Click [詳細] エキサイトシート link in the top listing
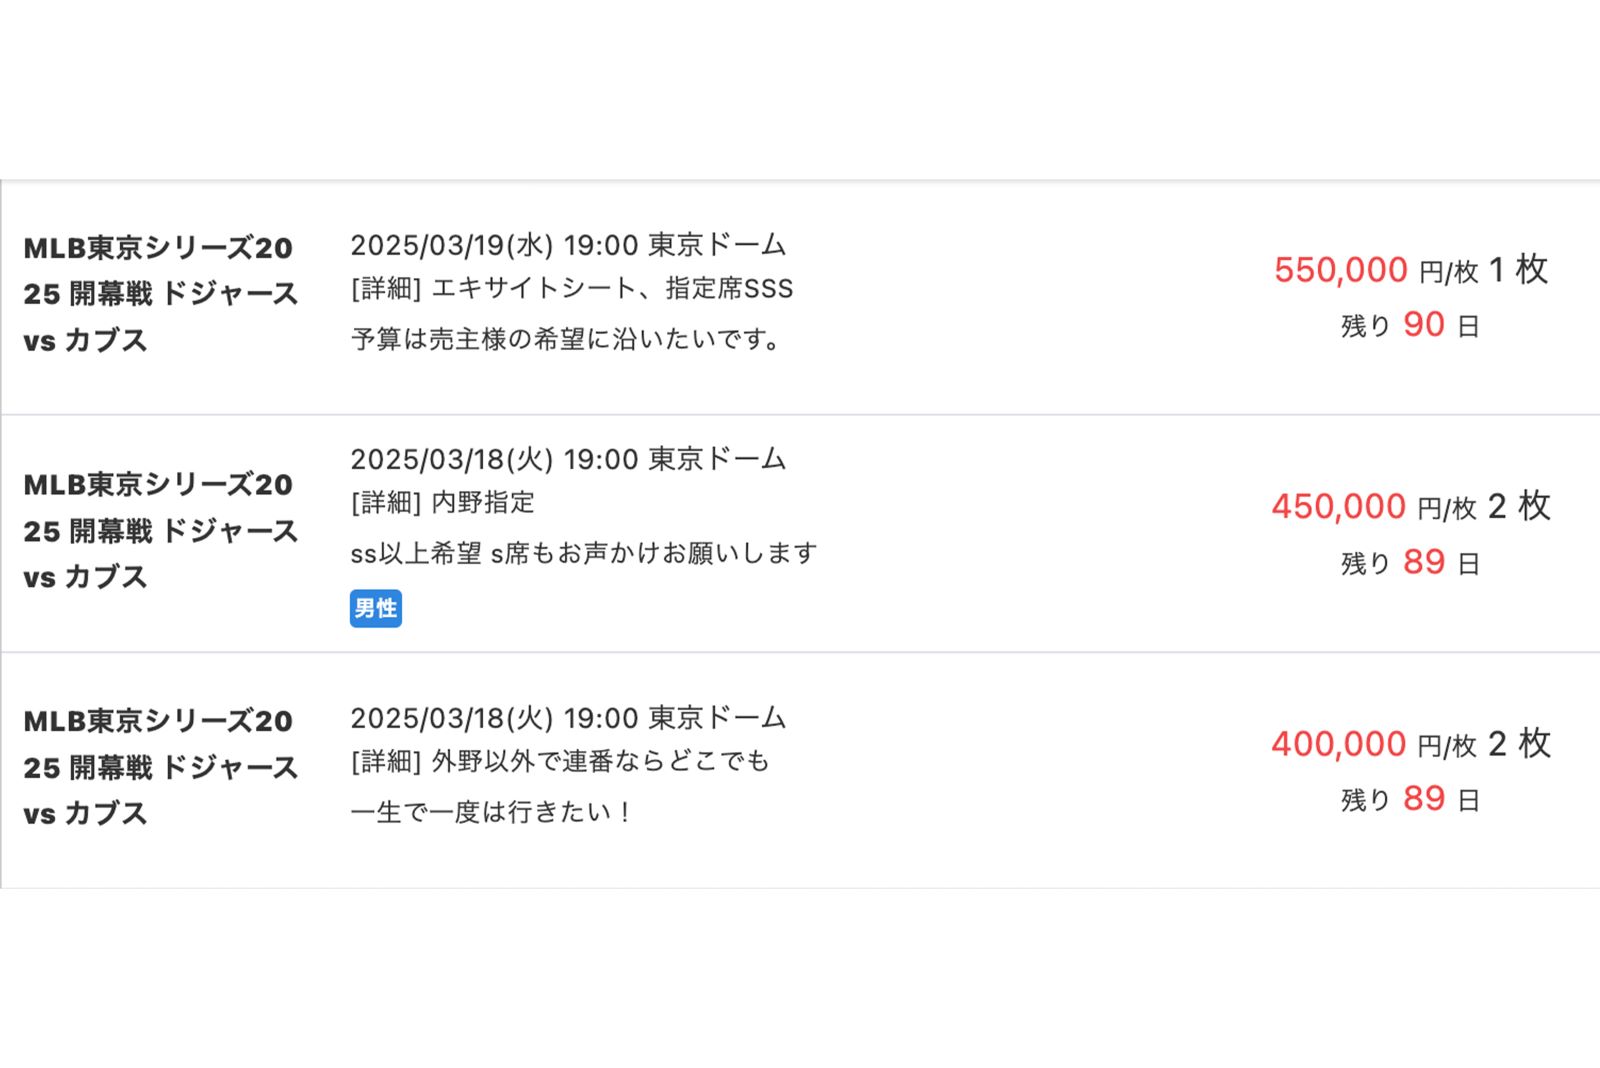The image size is (1600, 1068). tap(570, 290)
